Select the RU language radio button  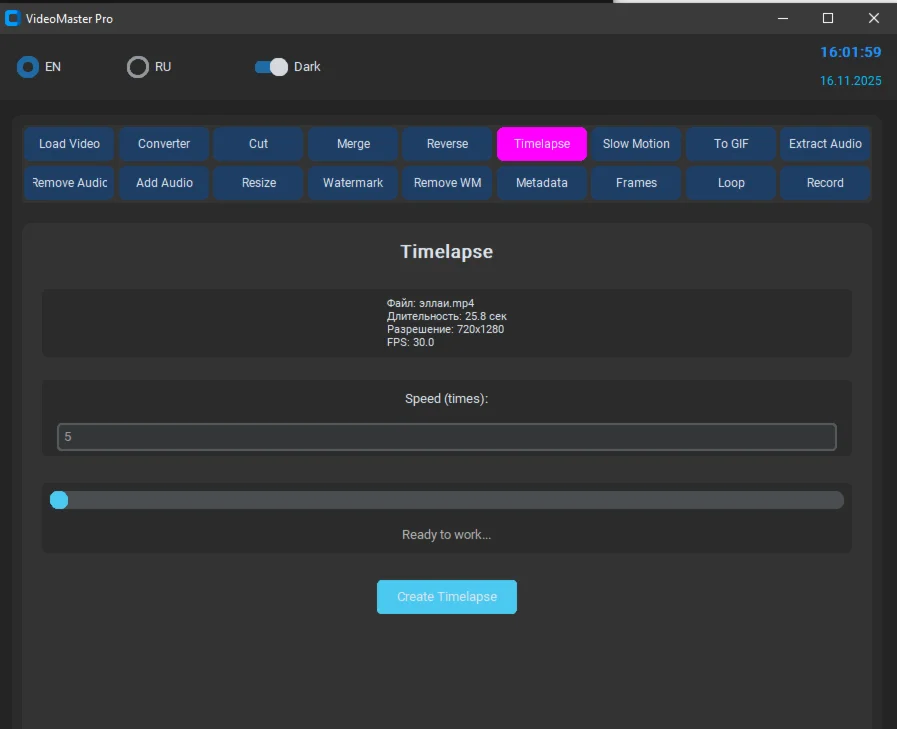point(138,67)
